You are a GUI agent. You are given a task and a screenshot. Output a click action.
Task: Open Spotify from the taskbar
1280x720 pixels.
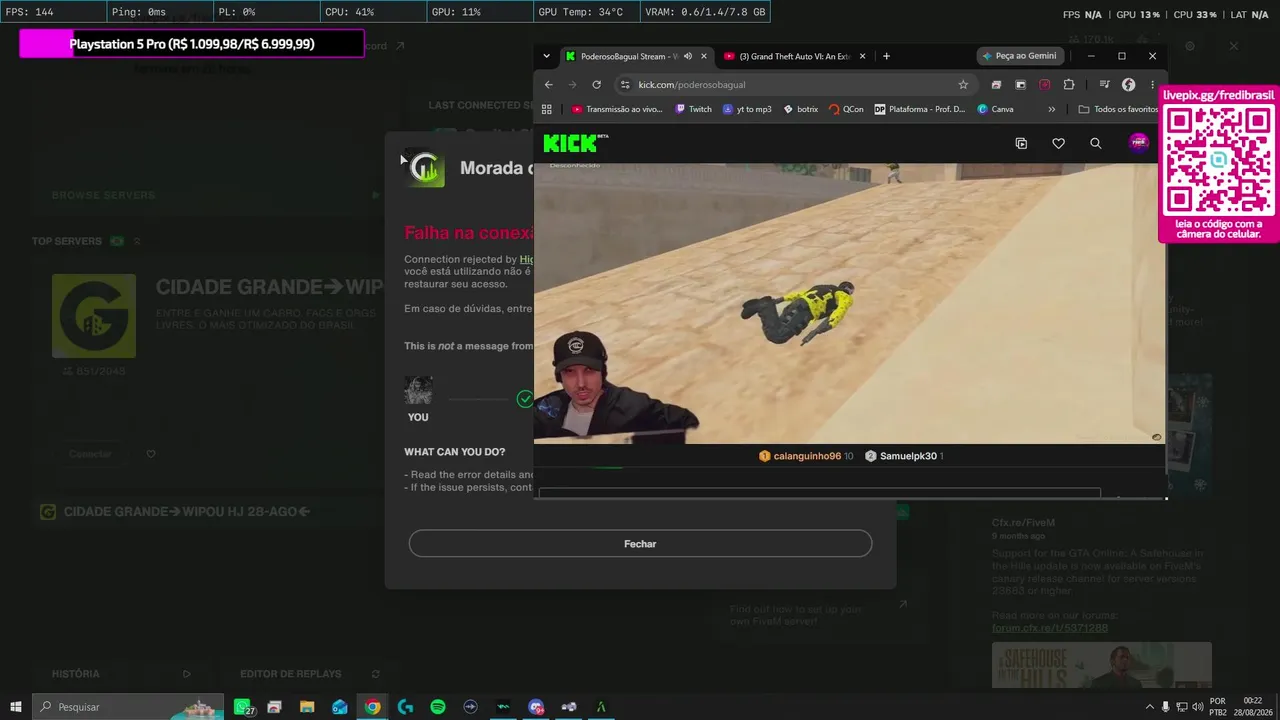coord(438,707)
